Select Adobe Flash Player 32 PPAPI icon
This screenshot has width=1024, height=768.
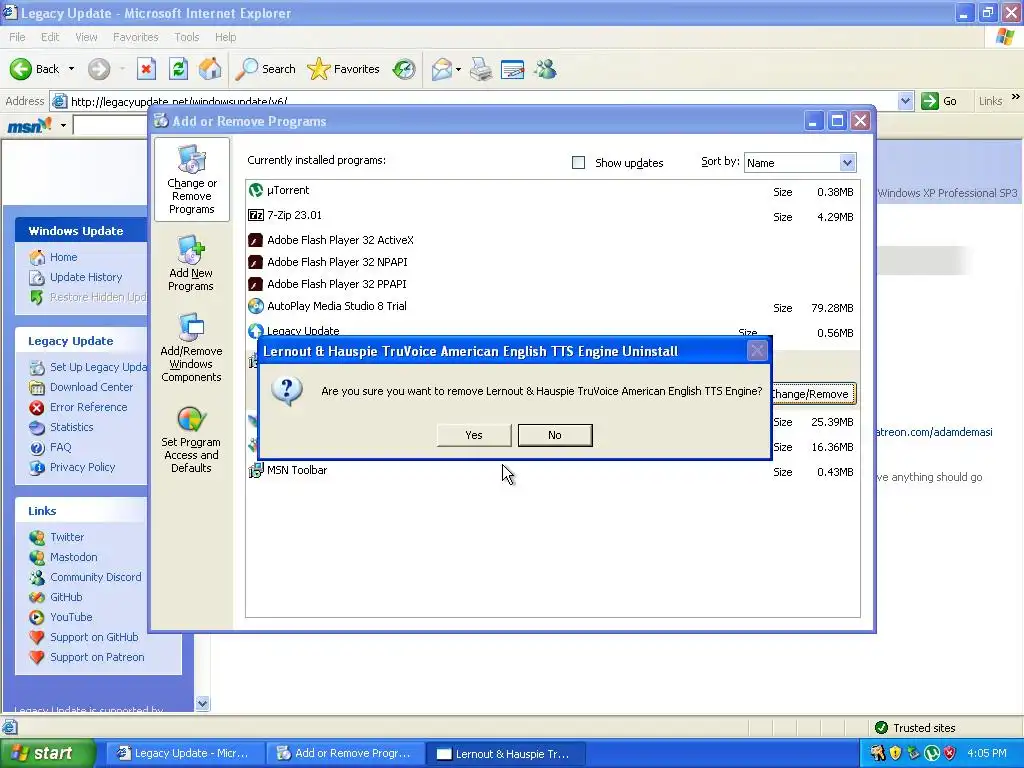tap(255, 284)
